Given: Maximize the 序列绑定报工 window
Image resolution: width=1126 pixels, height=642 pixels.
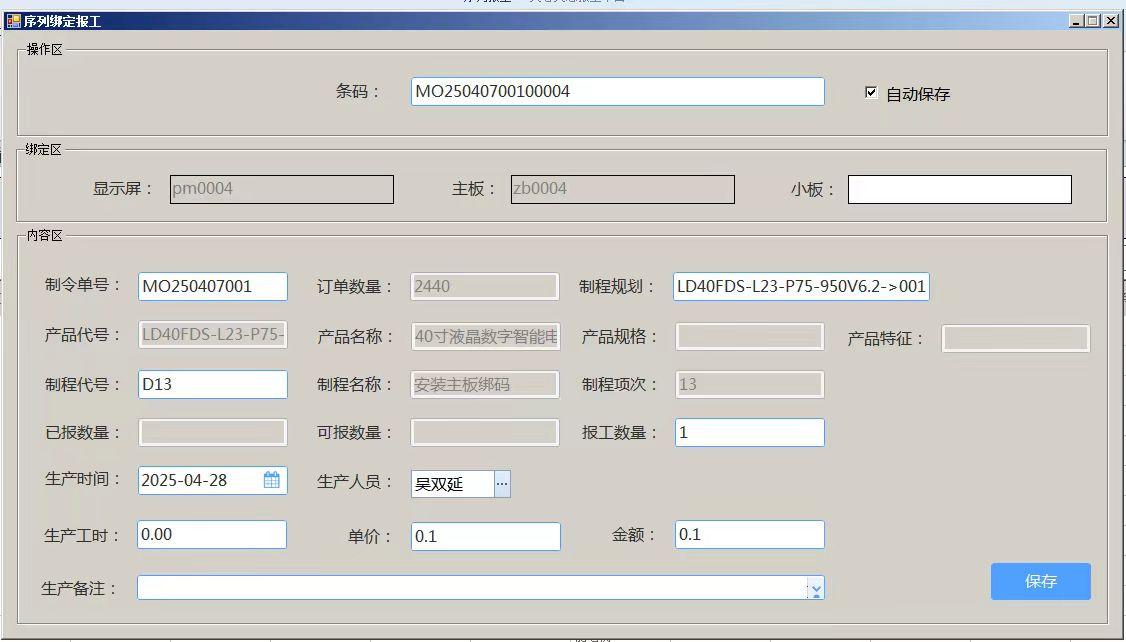Looking at the screenshot, I should [1092, 20].
